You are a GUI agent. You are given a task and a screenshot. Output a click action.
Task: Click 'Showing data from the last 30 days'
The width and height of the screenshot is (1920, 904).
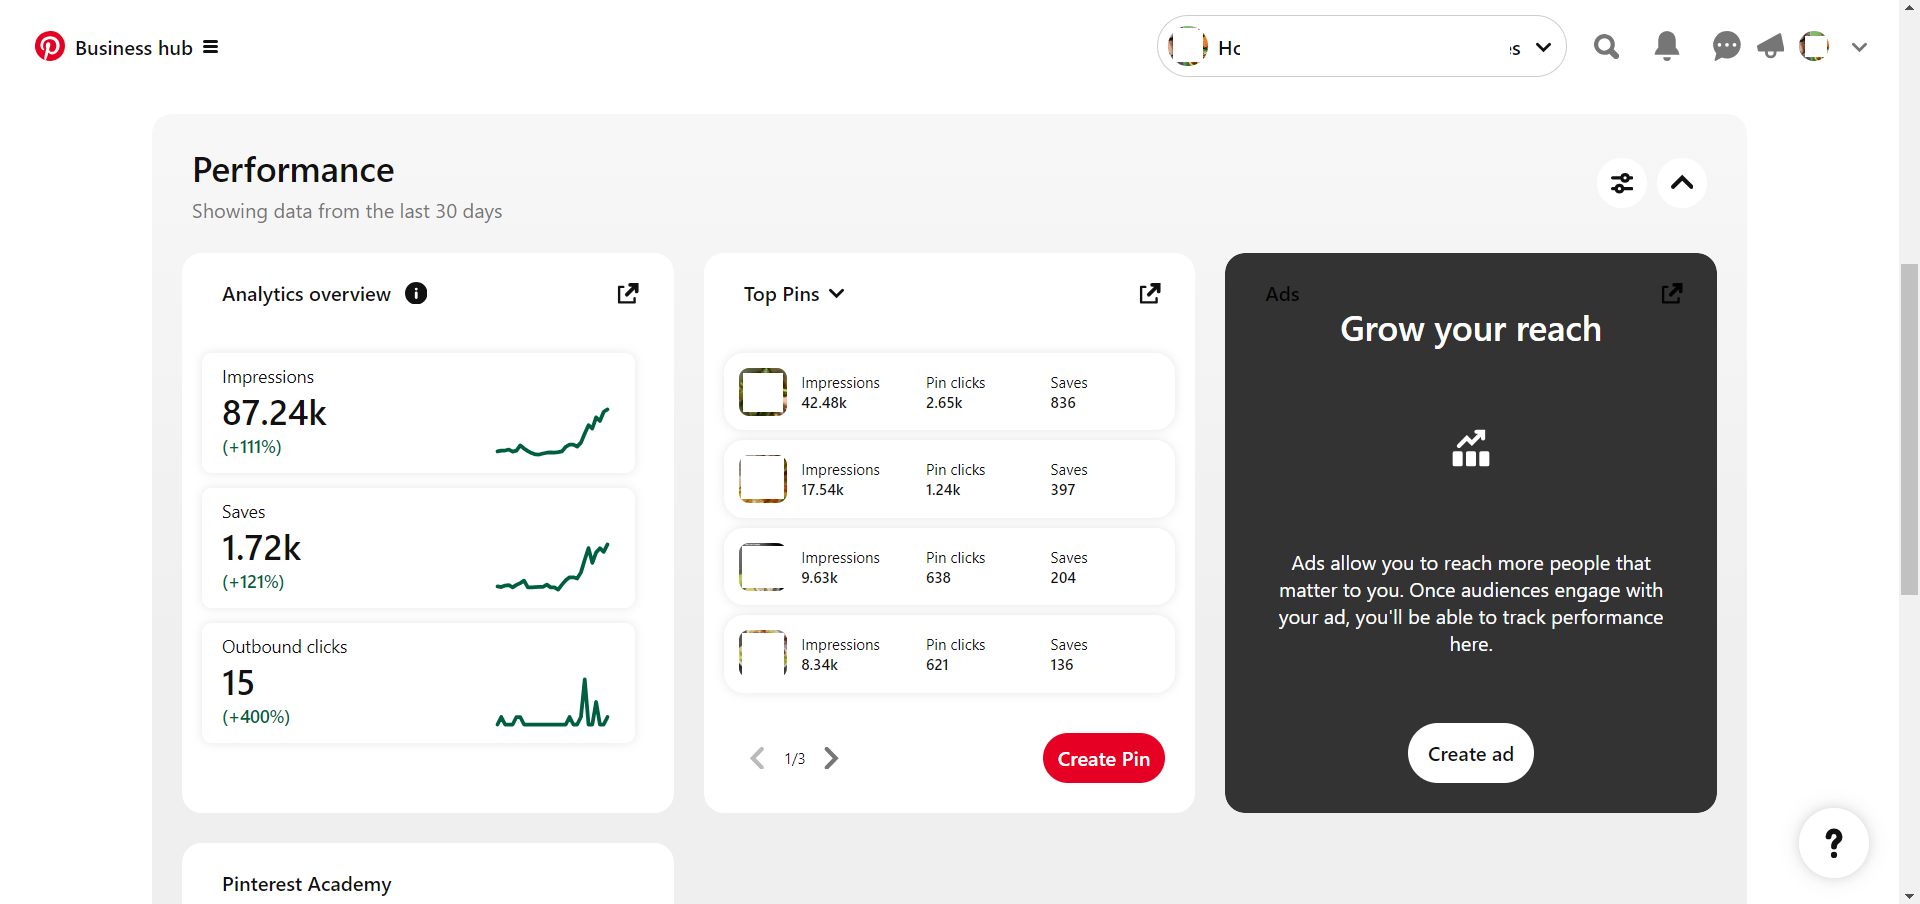(347, 211)
